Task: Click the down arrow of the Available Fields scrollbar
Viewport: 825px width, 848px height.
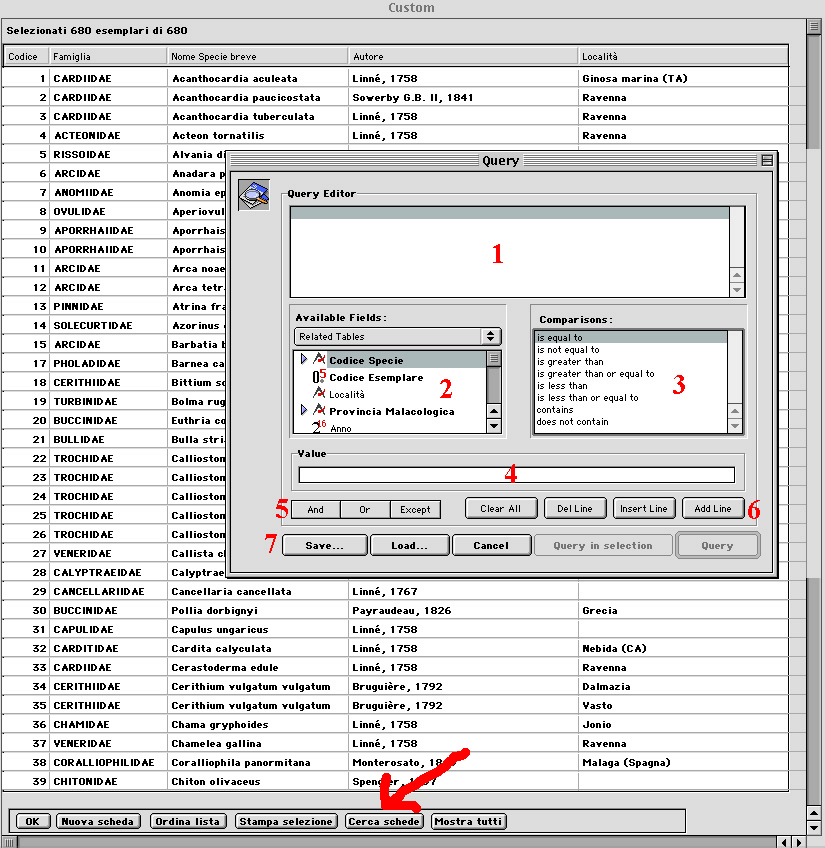Action: [x=493, y=426]
